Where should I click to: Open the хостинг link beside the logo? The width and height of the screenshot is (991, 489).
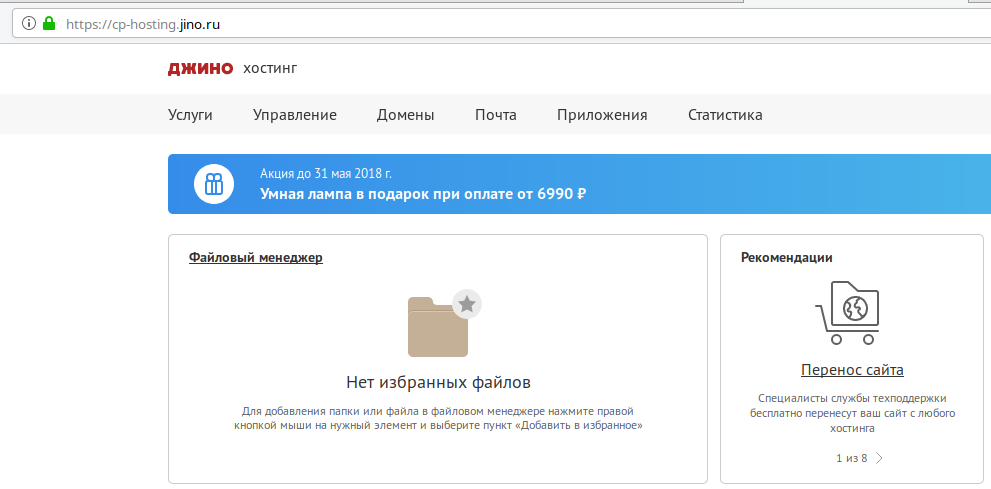click(270, 69)
